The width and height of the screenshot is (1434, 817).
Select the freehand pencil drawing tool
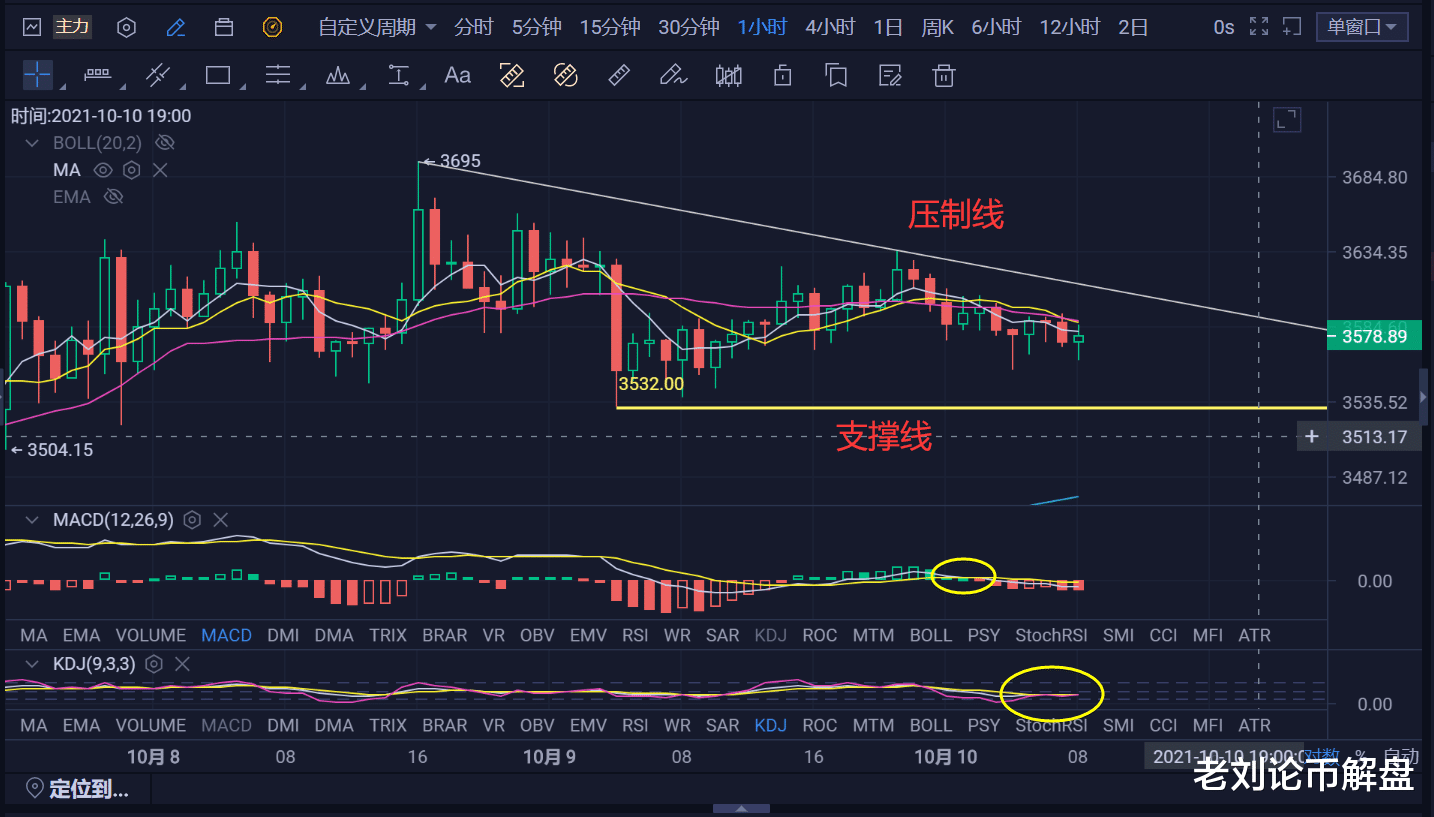[673, 75]
